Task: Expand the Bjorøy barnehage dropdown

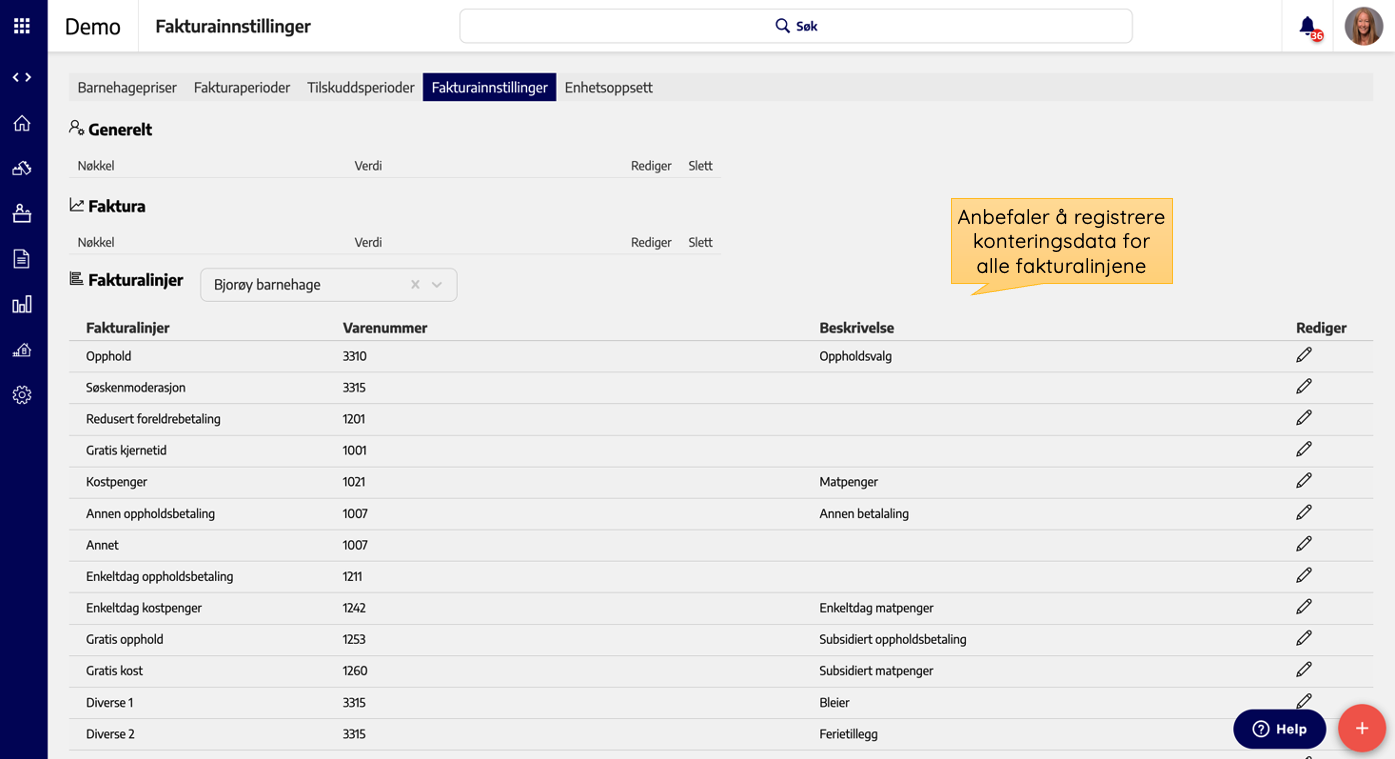Action: (437, 285)
